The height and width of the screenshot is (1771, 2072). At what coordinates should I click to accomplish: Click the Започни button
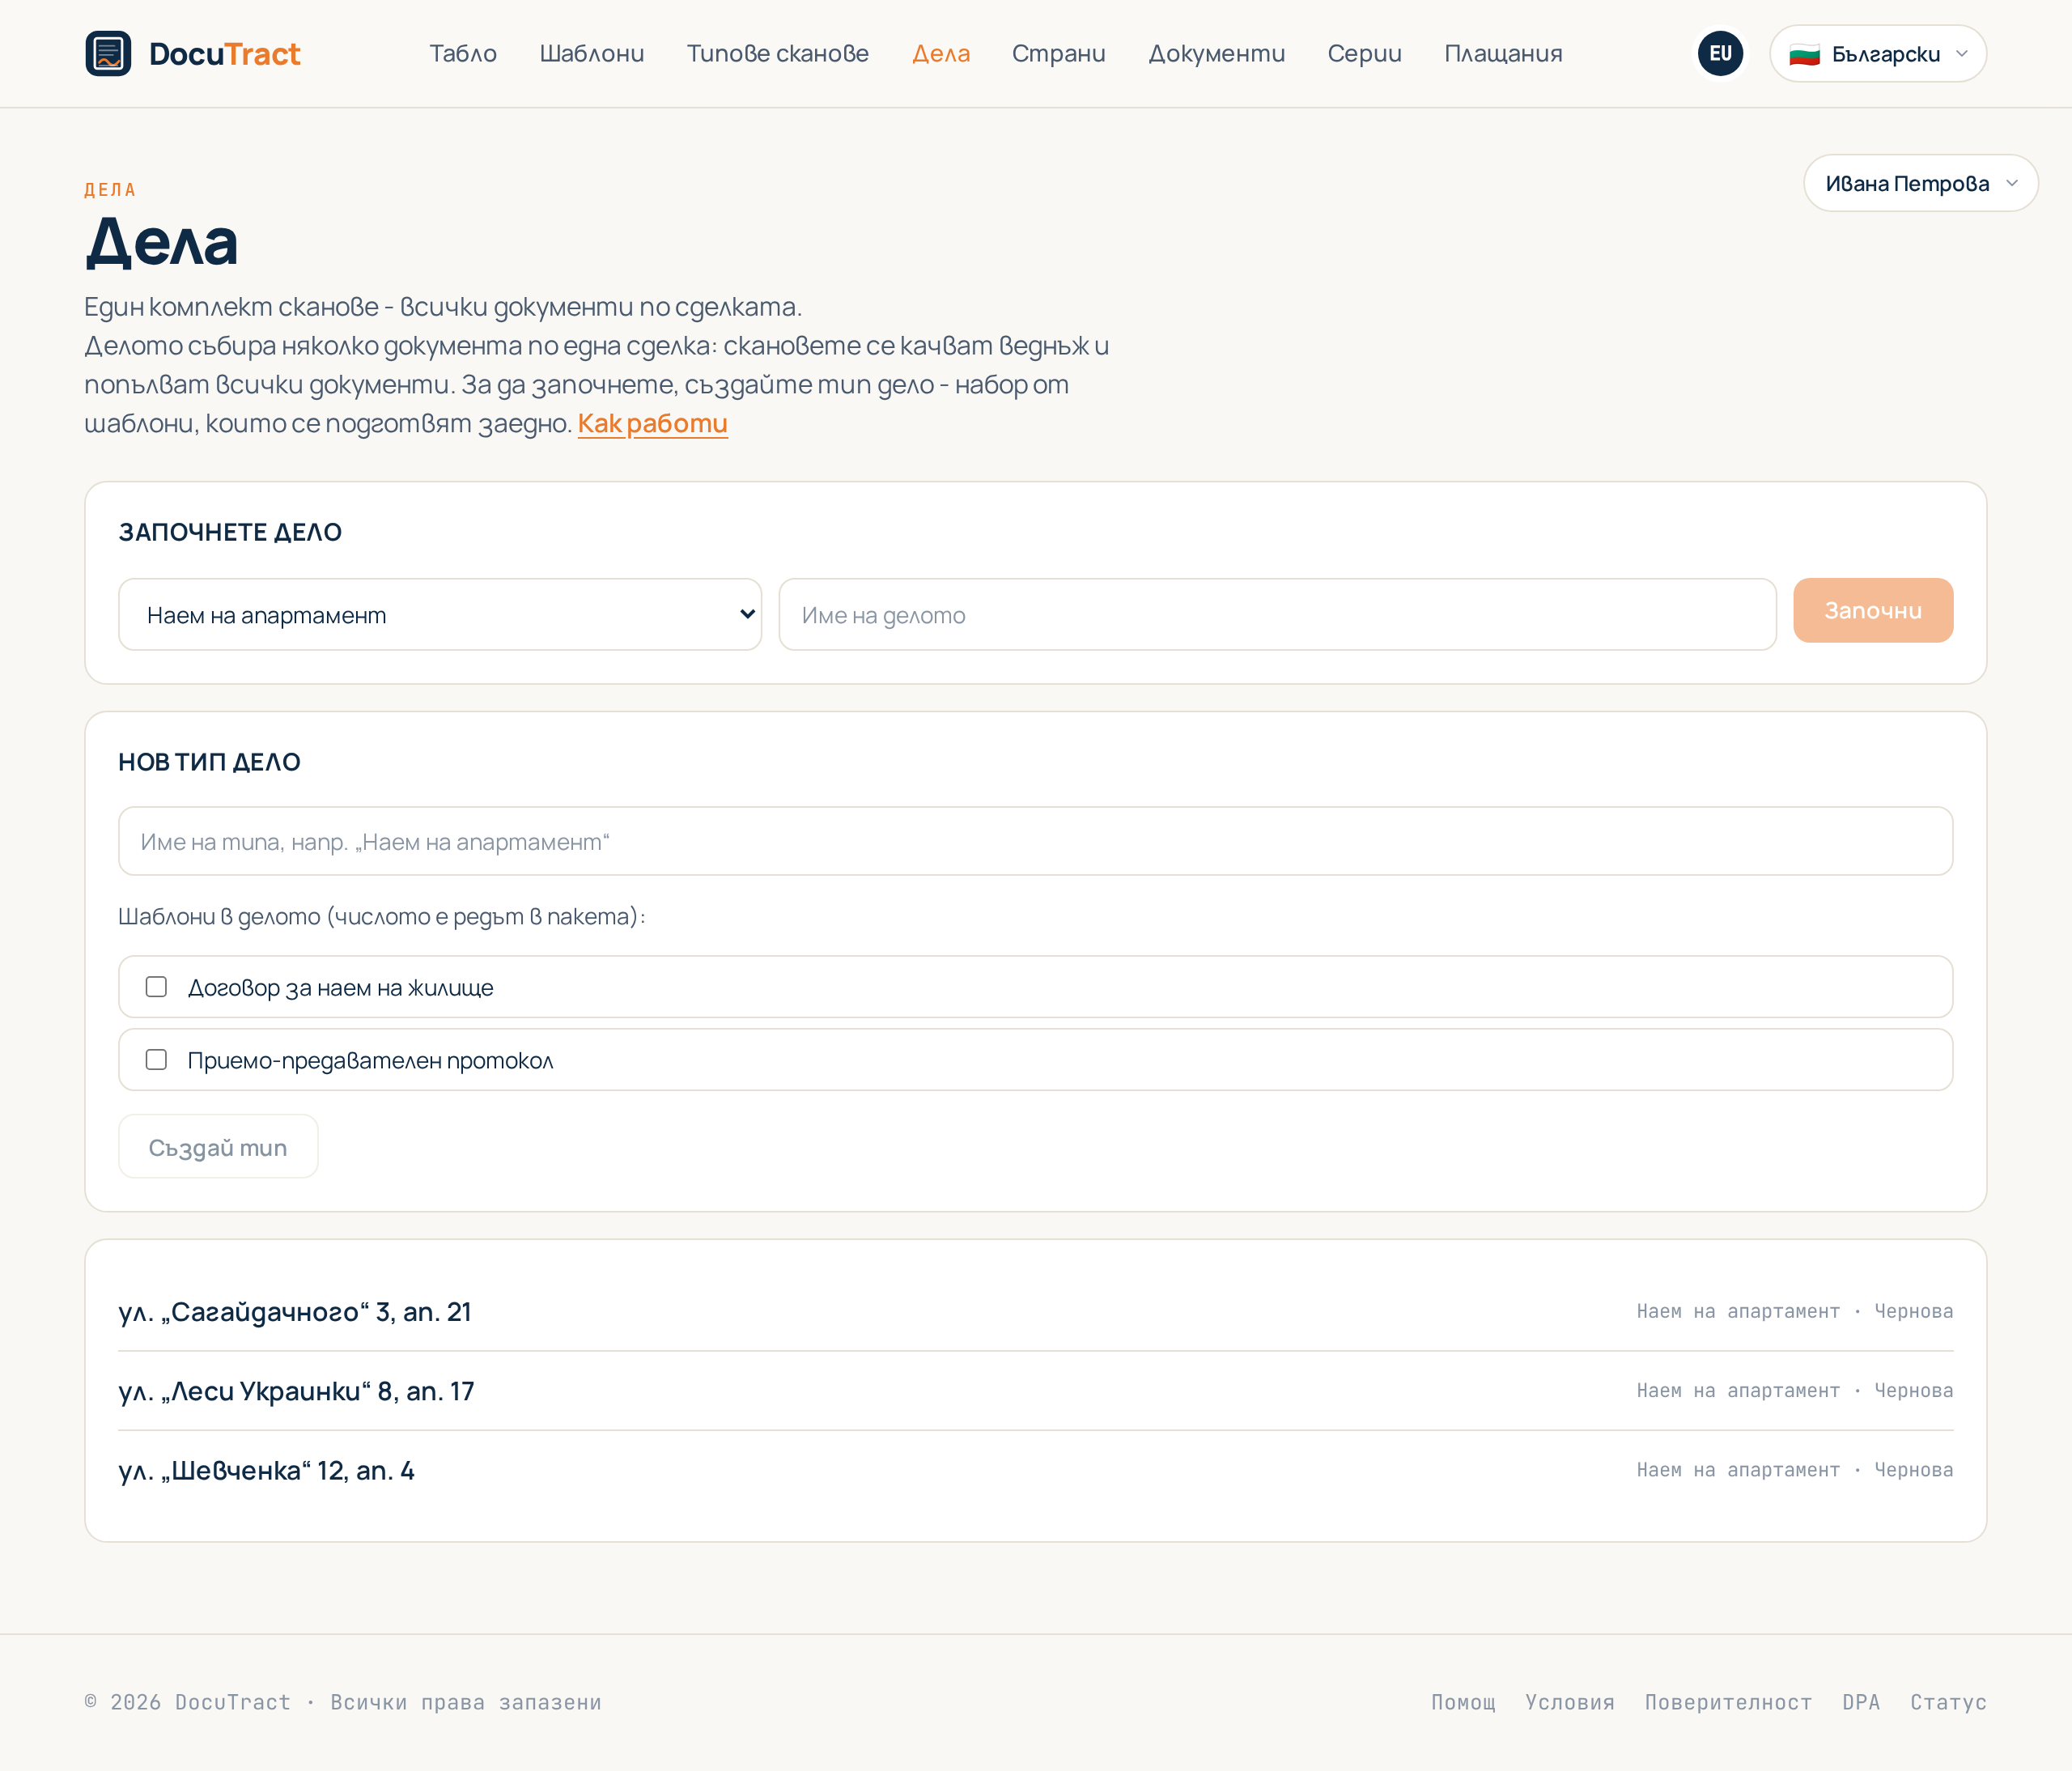[x=1873, y=610]
